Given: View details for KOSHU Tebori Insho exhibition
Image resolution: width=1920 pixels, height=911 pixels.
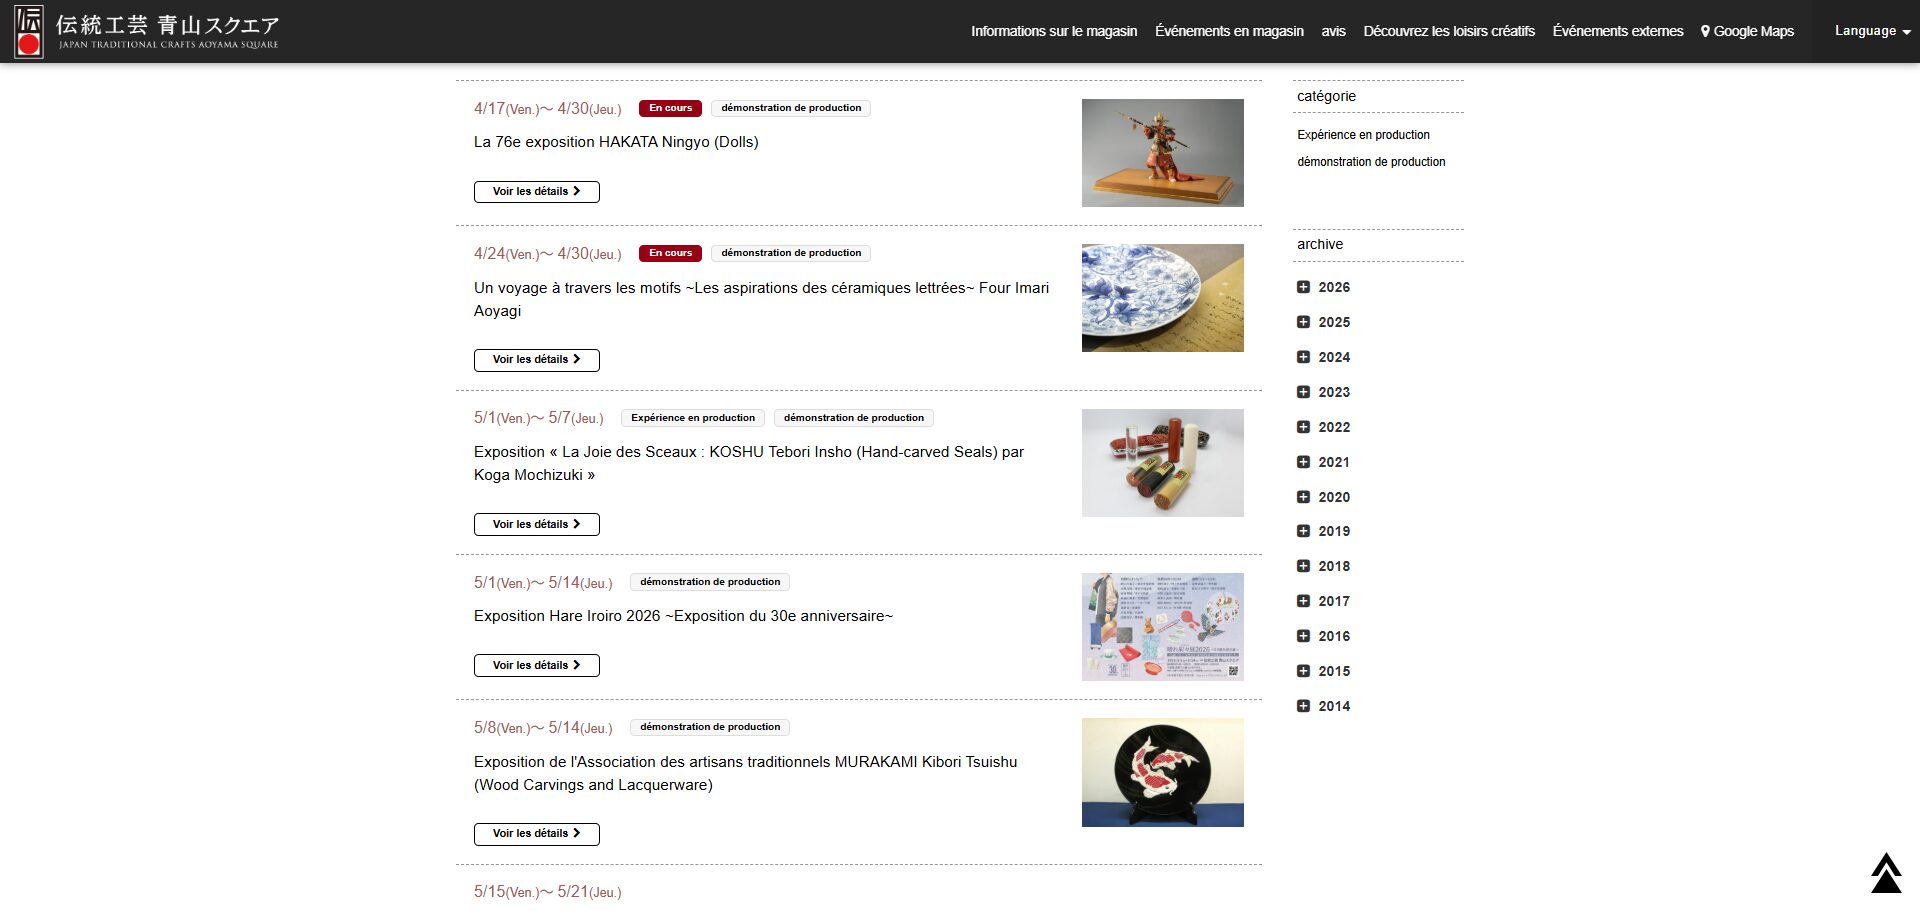Looking at the screenshot, I should (x=536, y=524).
